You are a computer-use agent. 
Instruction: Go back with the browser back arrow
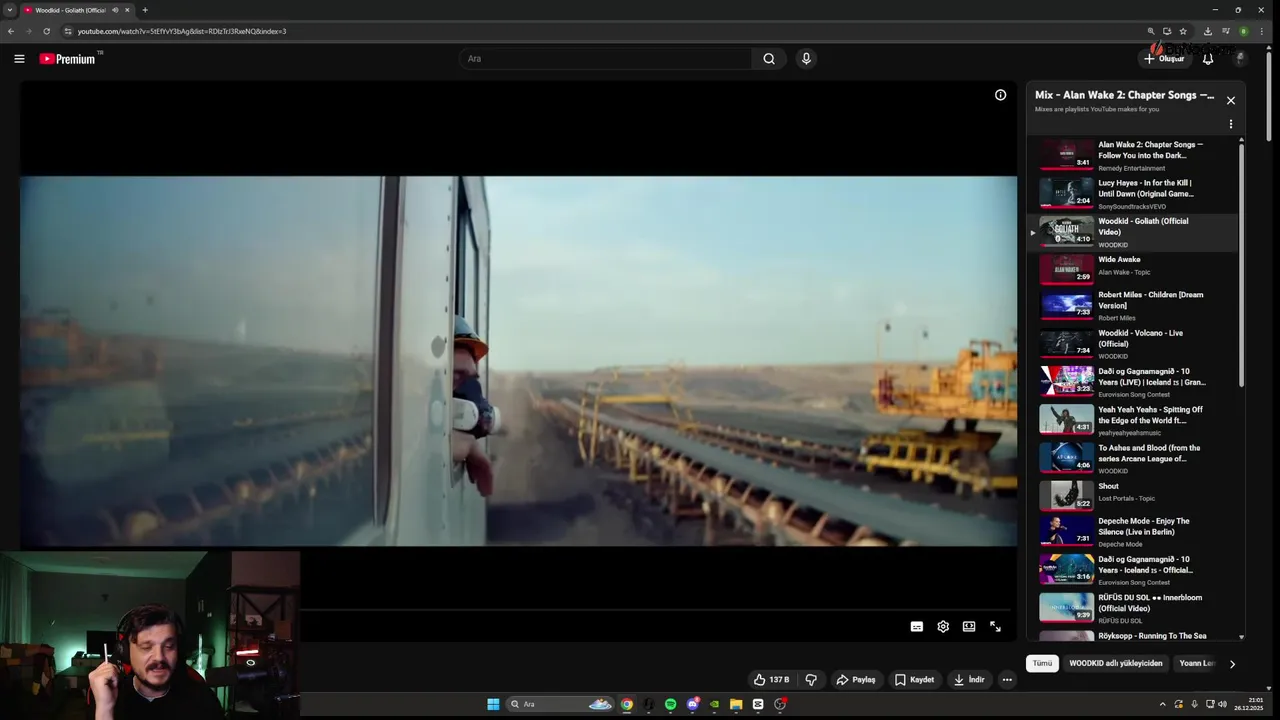[x=11, y=31]
